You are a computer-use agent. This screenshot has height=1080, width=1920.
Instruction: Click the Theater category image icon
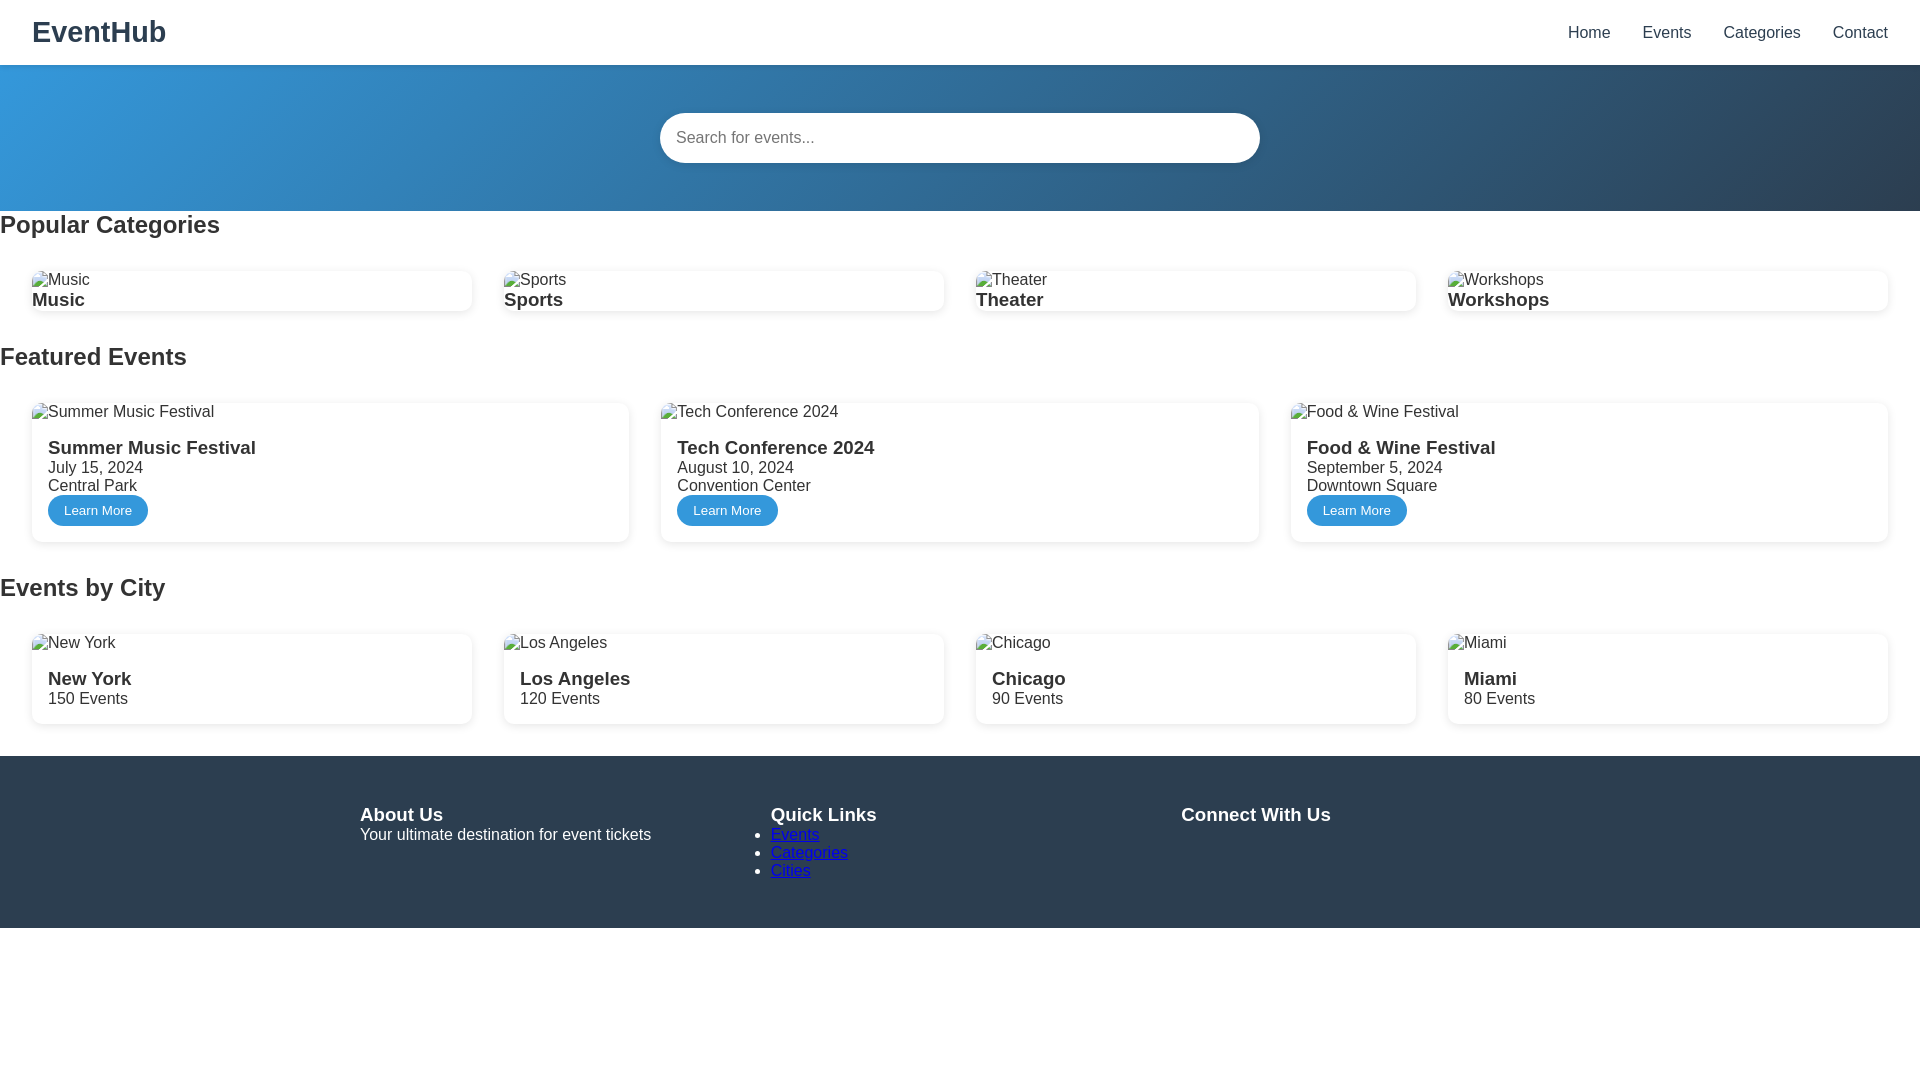click(x=1011, y=280)
